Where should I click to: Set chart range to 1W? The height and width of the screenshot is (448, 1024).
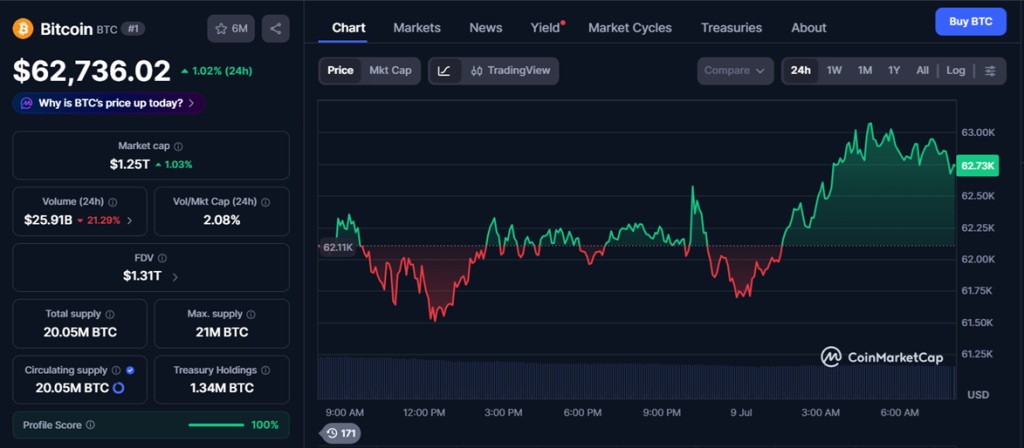click(834, 71)
